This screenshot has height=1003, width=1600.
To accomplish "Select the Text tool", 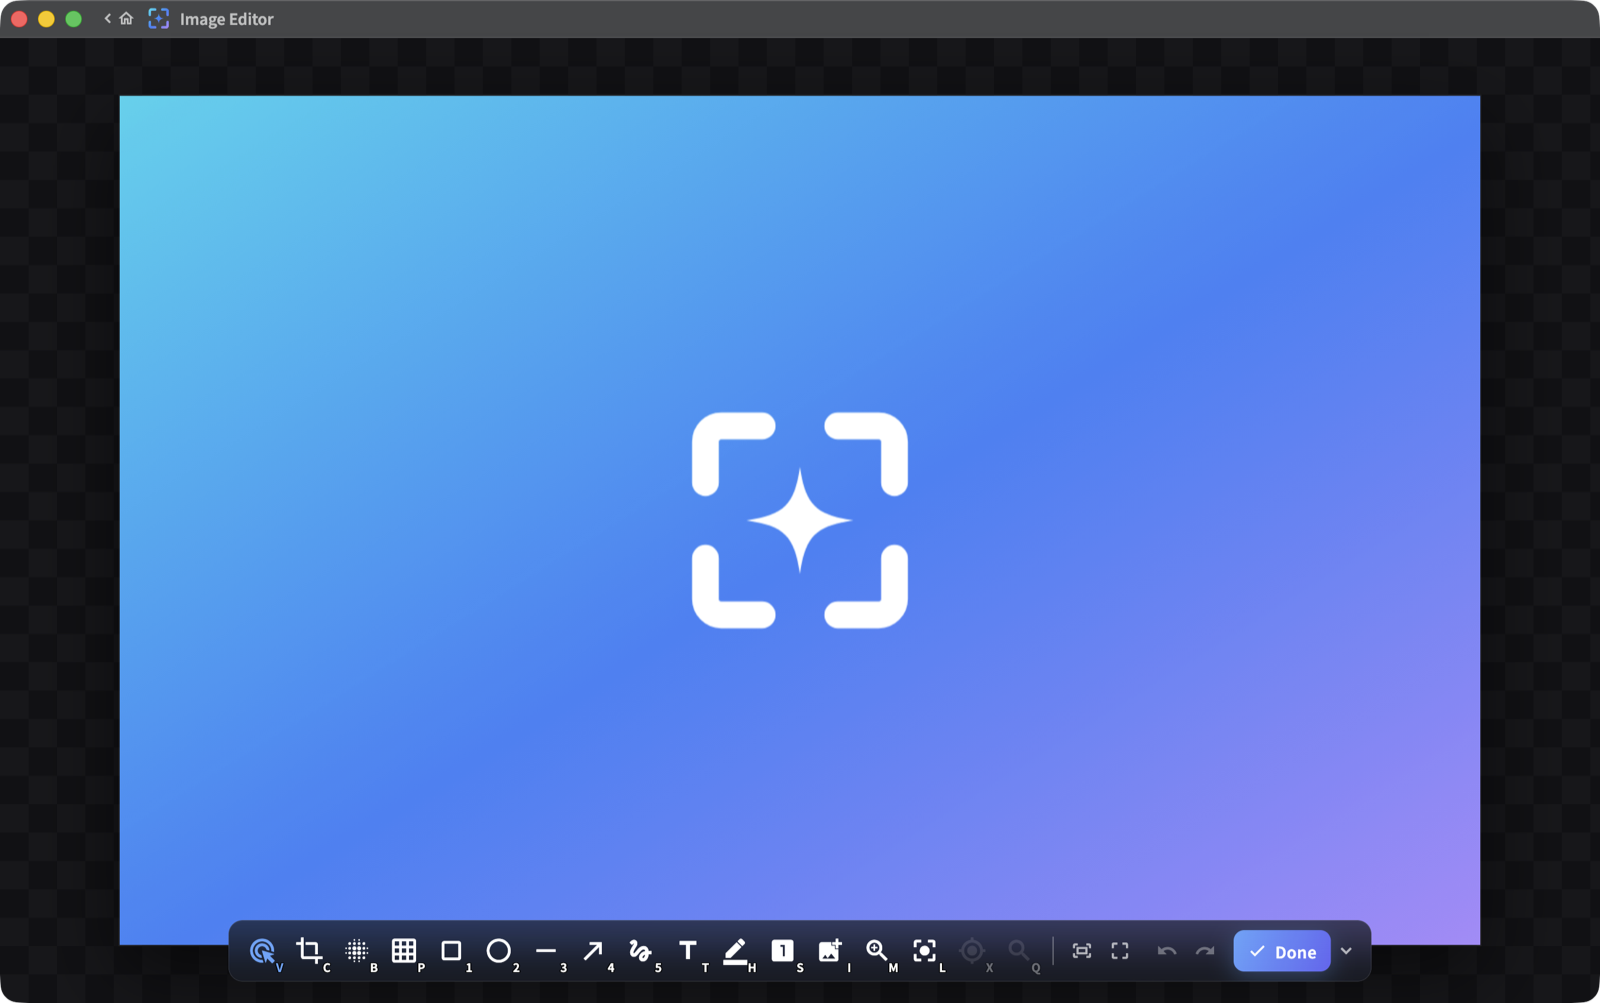I will click(688, 951).
